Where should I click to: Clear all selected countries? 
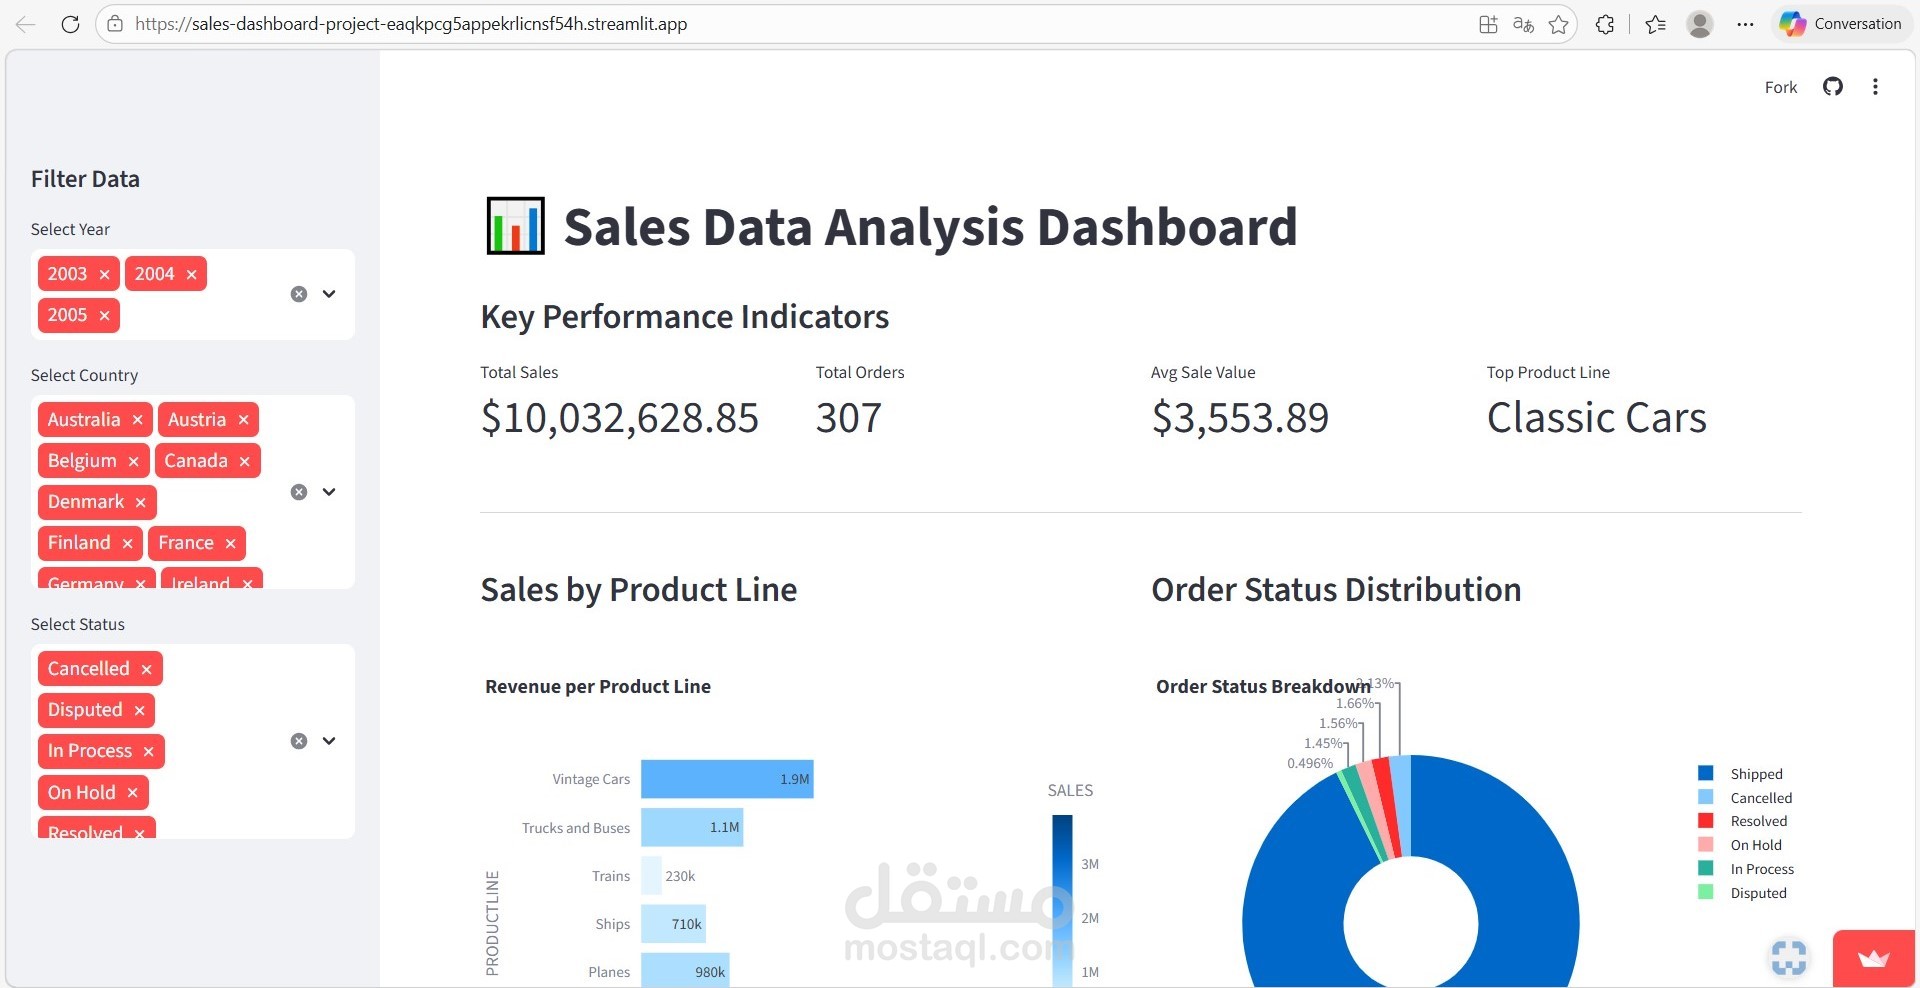click(x=299, y=492)
